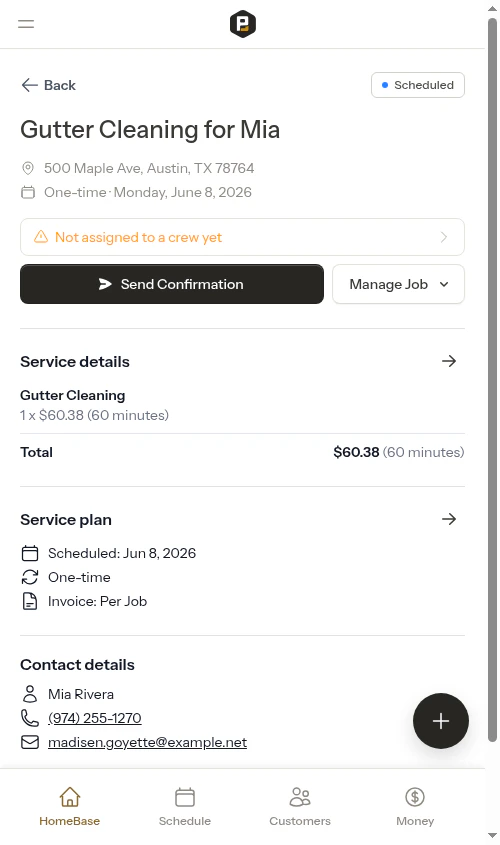500x845 pixels.
Task: Click the warning triangle icon in crew notice
Action: (41, 237)
